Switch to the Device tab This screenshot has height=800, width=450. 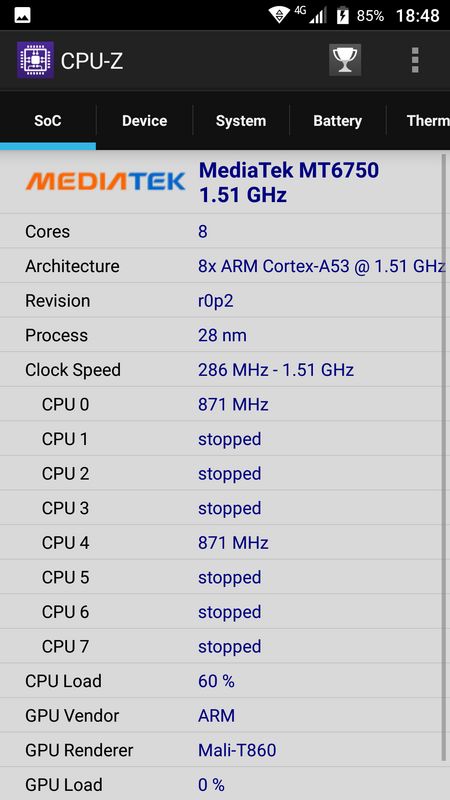144,121
